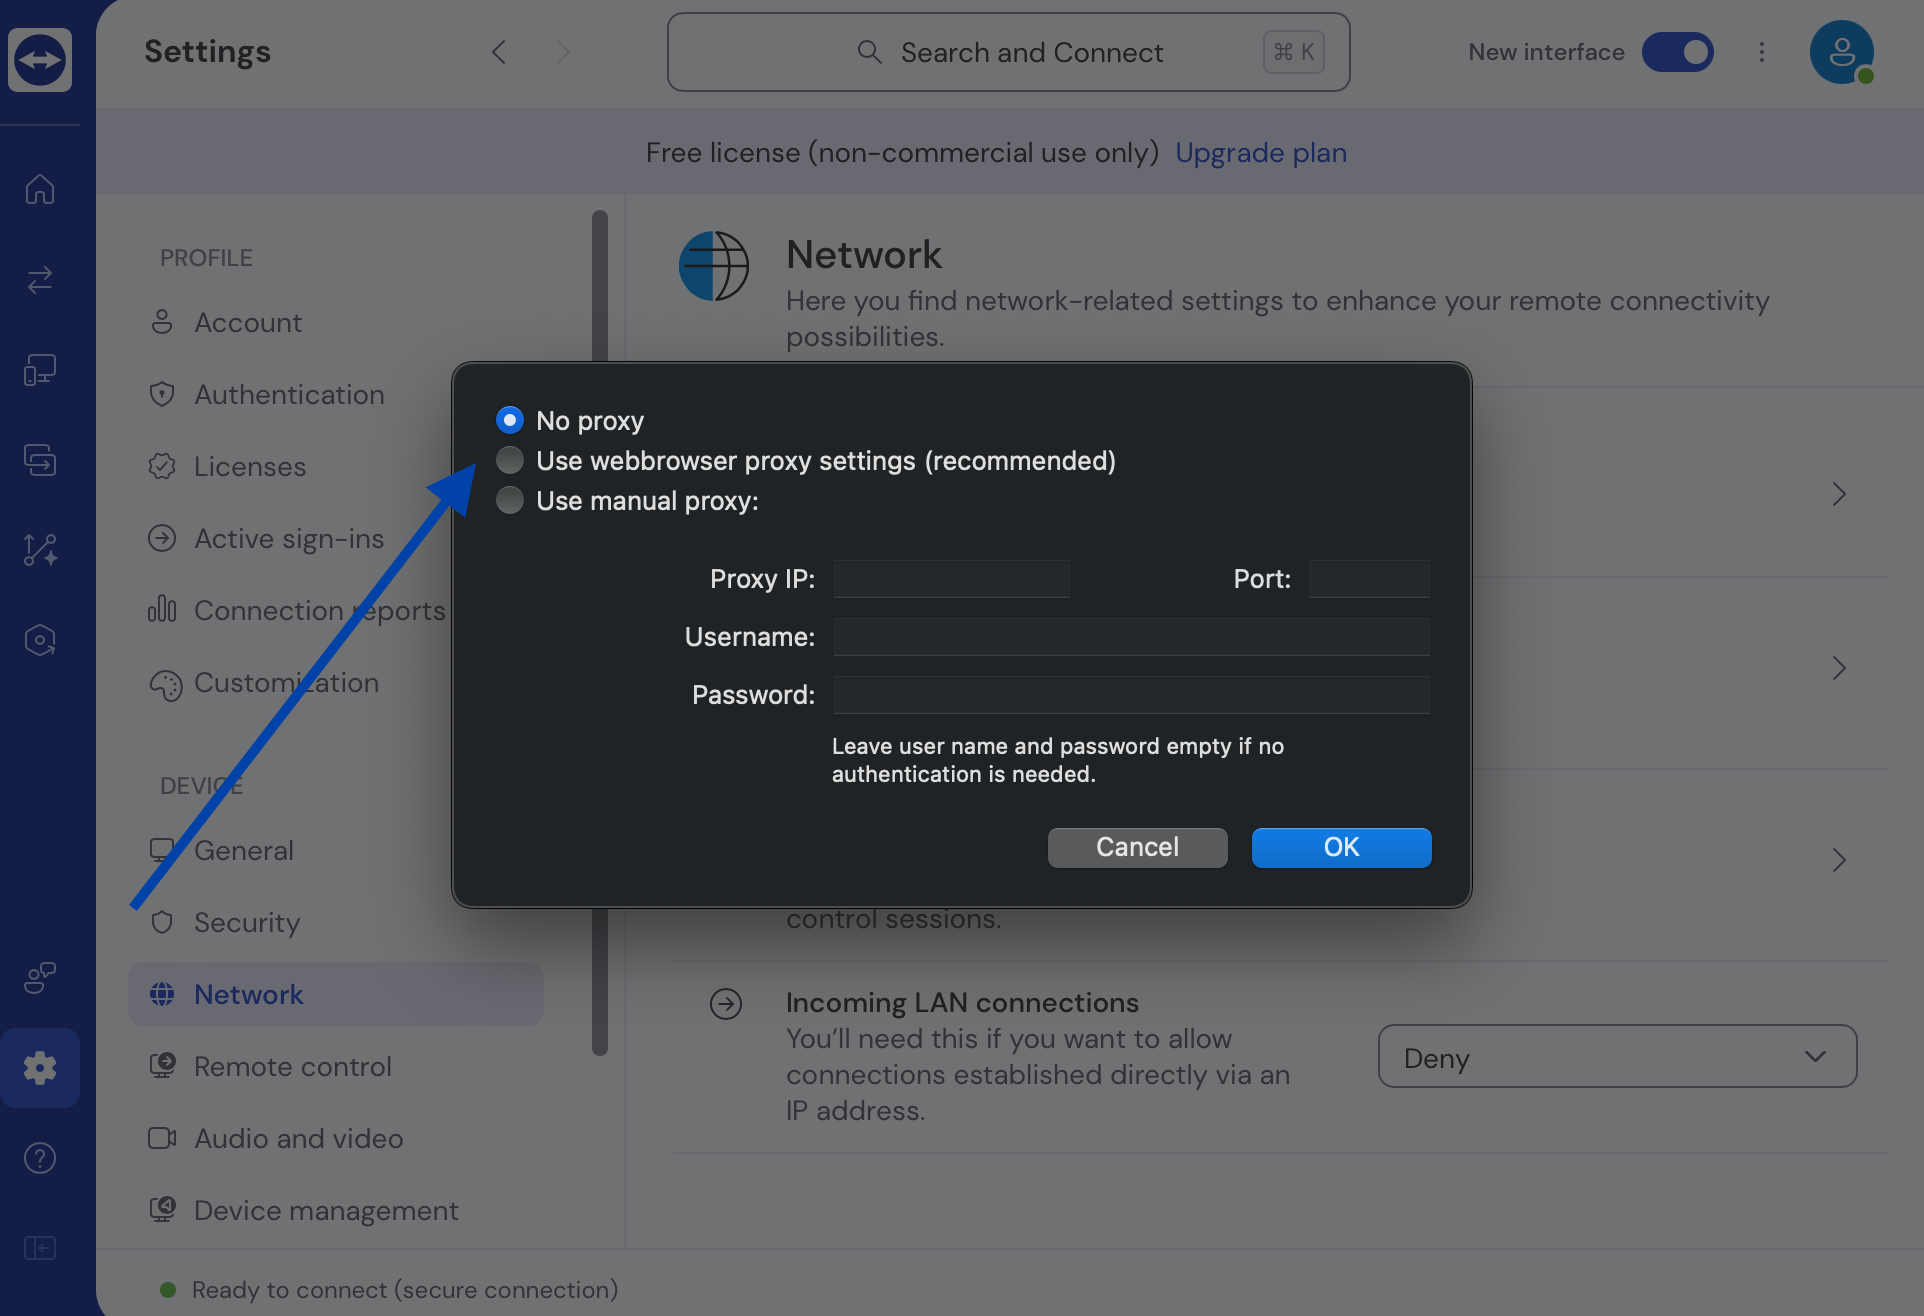The width and height of the screenshot is (1924, 1316).
Task: Click the TeamViewer logo icon
Action: coord(40,60)
